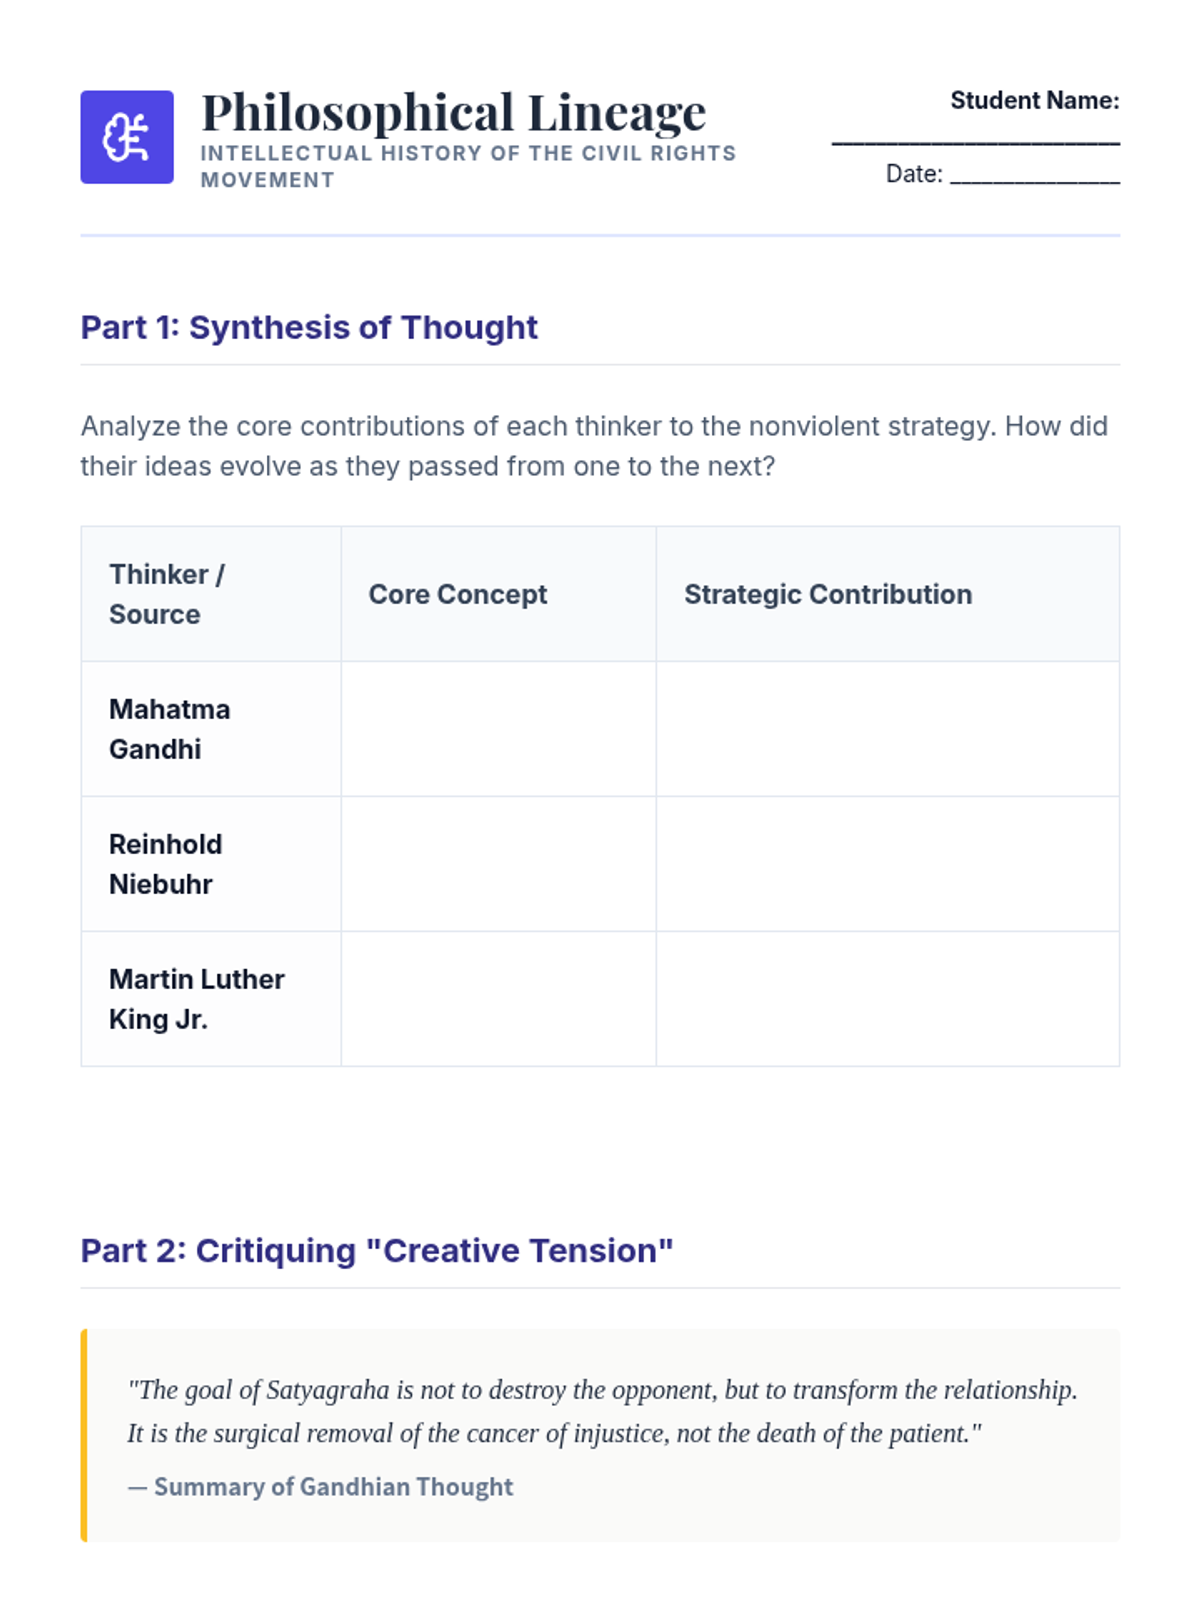Click the purple brain logo icon

127,137
